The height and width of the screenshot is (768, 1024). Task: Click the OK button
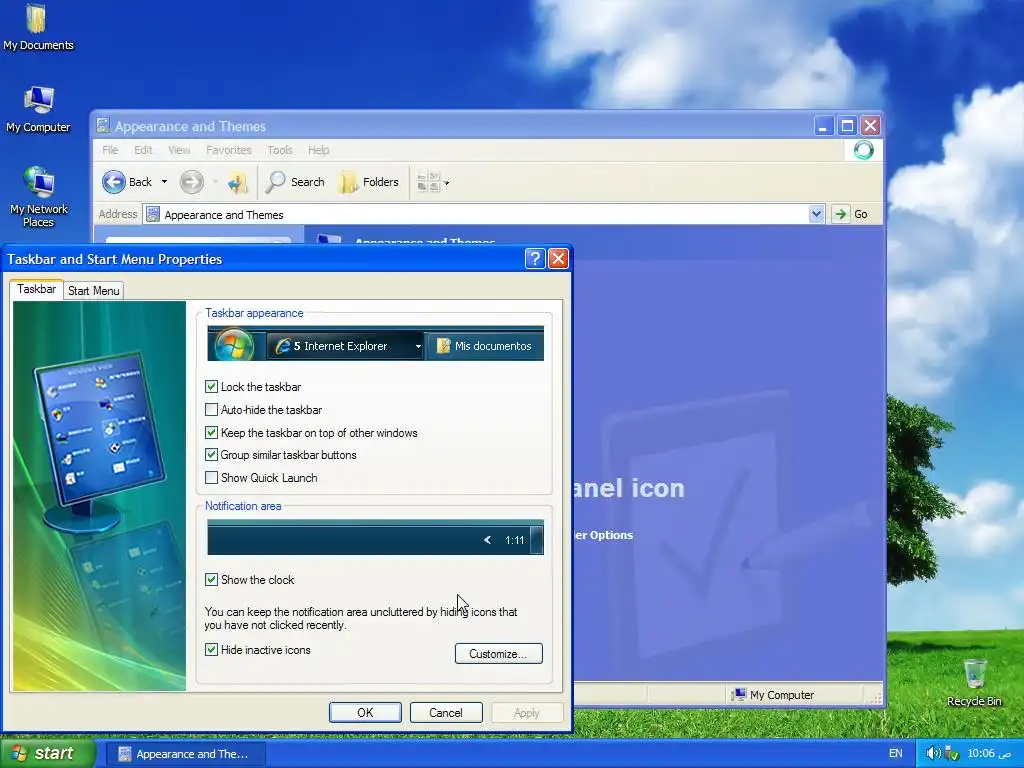click(365, 712)
